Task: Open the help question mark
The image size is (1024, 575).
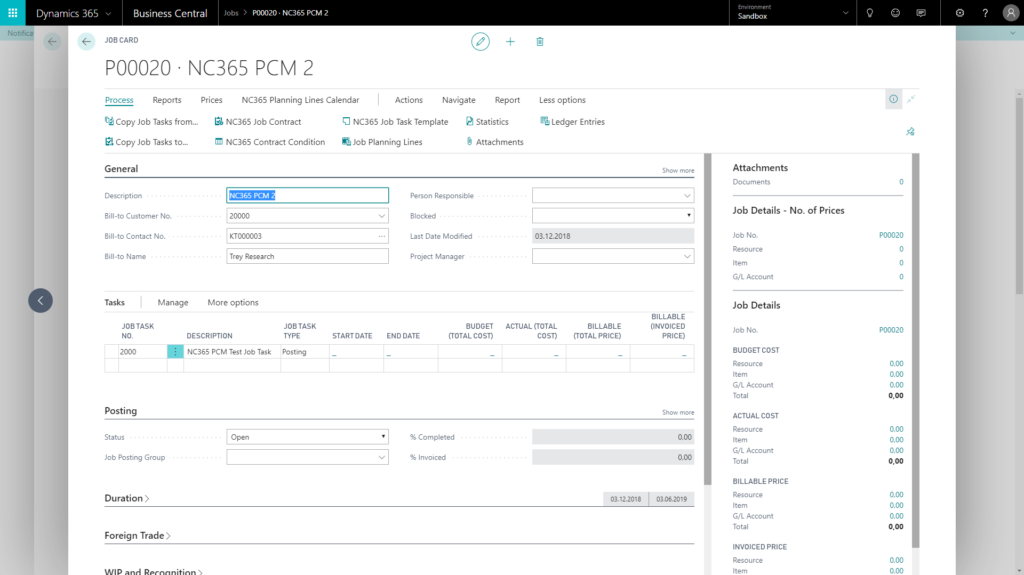Action: (985, 13)
